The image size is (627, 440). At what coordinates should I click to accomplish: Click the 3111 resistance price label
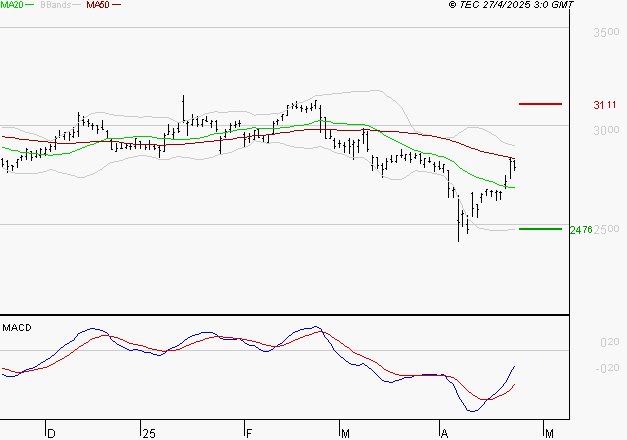click(604, 105)
